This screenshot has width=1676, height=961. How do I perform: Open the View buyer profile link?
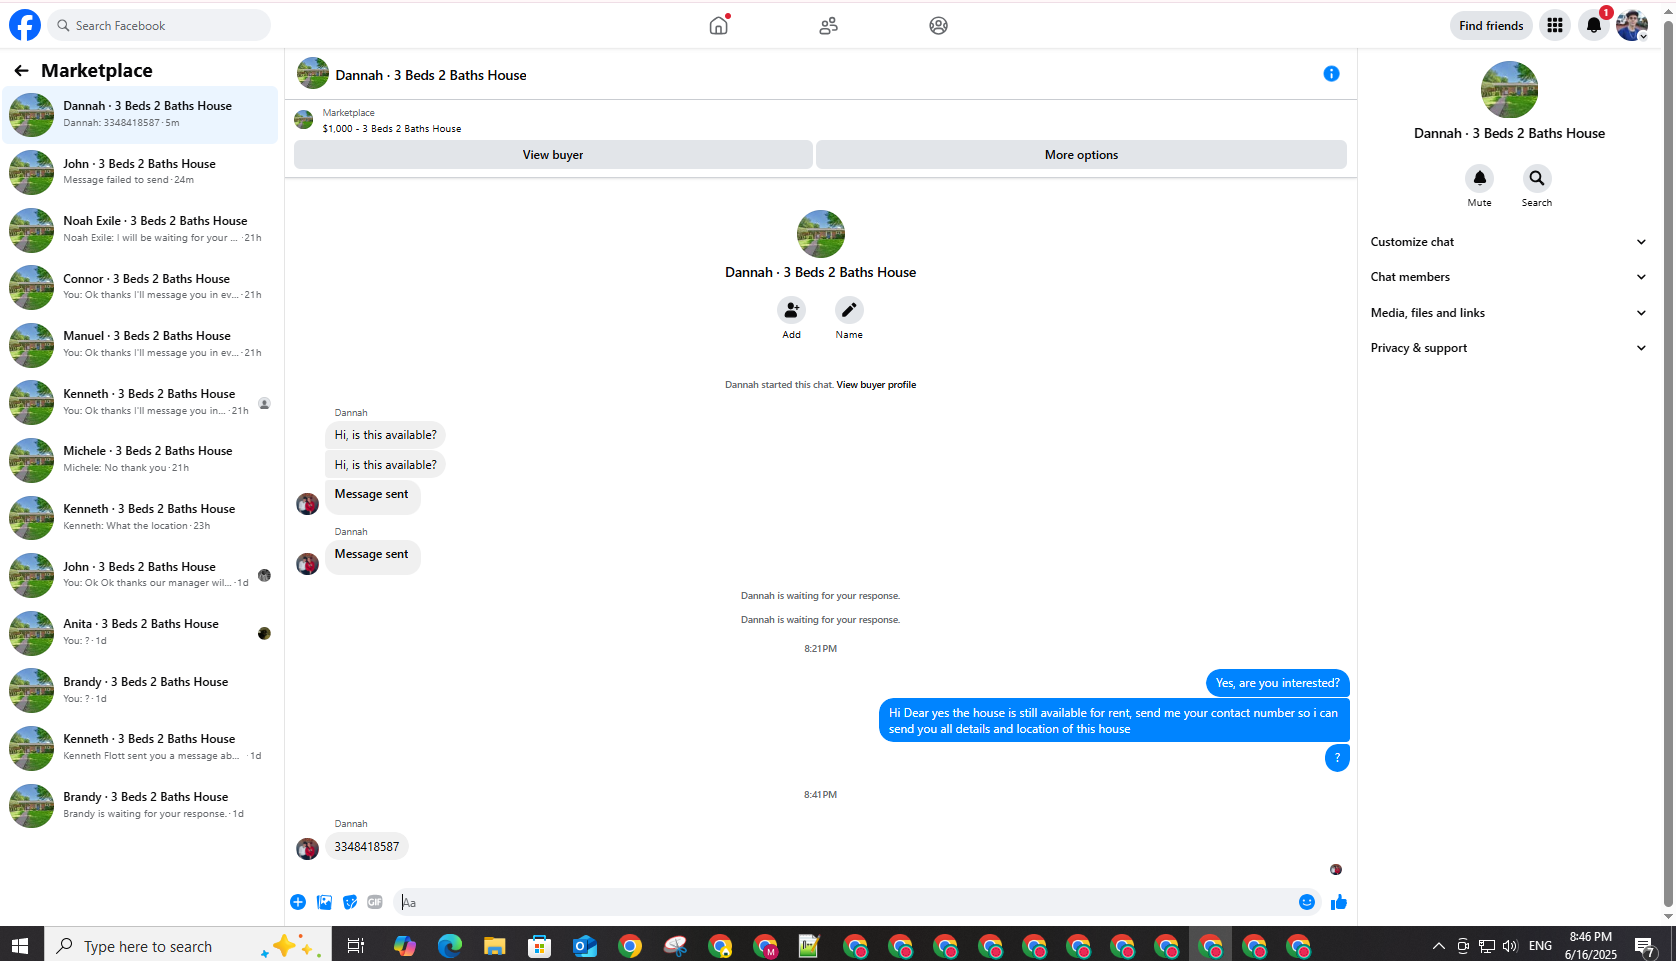click(876, 385)
